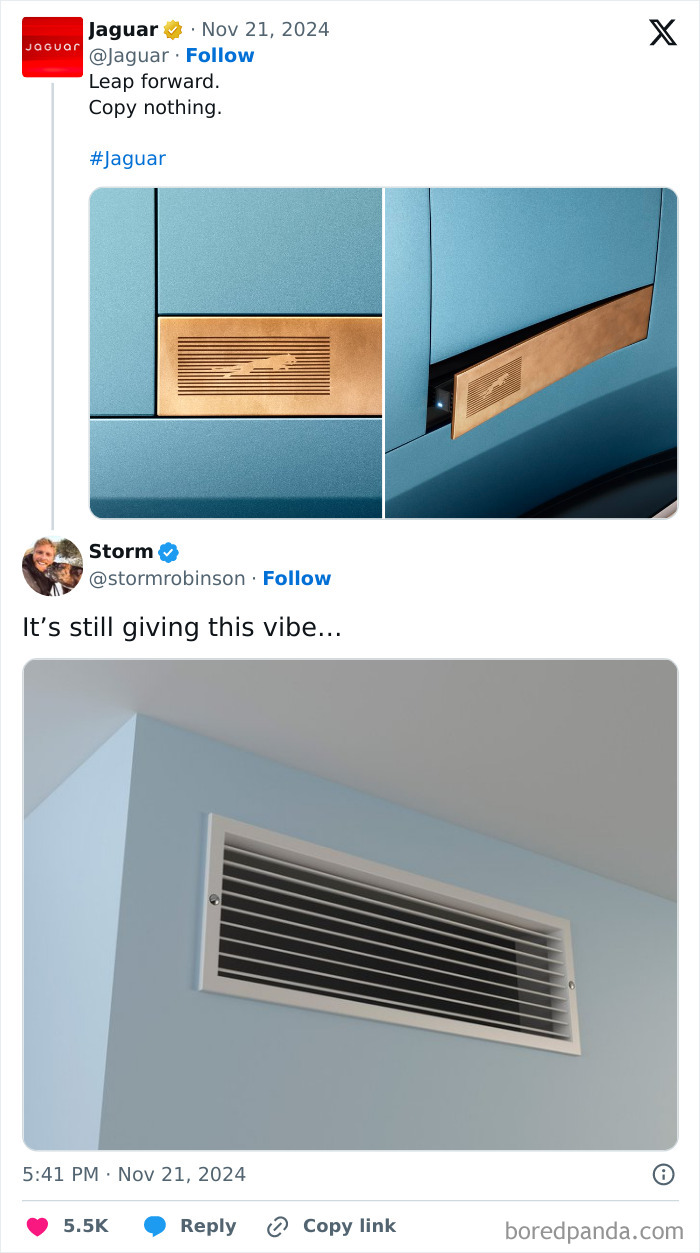The width and height of the screenshot is (700, 1253).
Task: View the right angled Jaguar plate photo
Action: coord(531,353)
